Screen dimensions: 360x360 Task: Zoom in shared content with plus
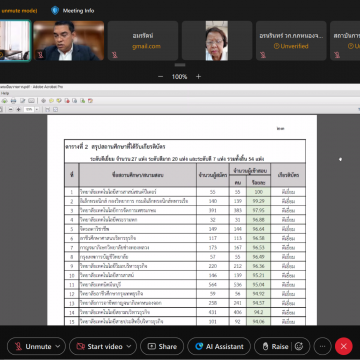[199, 77]
